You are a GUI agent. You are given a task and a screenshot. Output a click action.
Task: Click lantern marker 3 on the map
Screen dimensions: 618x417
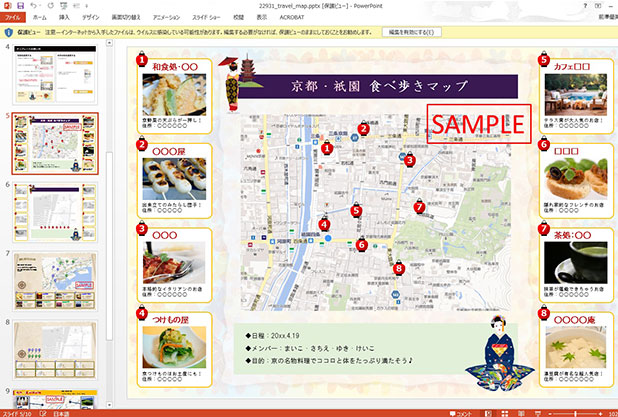[410, 160]
